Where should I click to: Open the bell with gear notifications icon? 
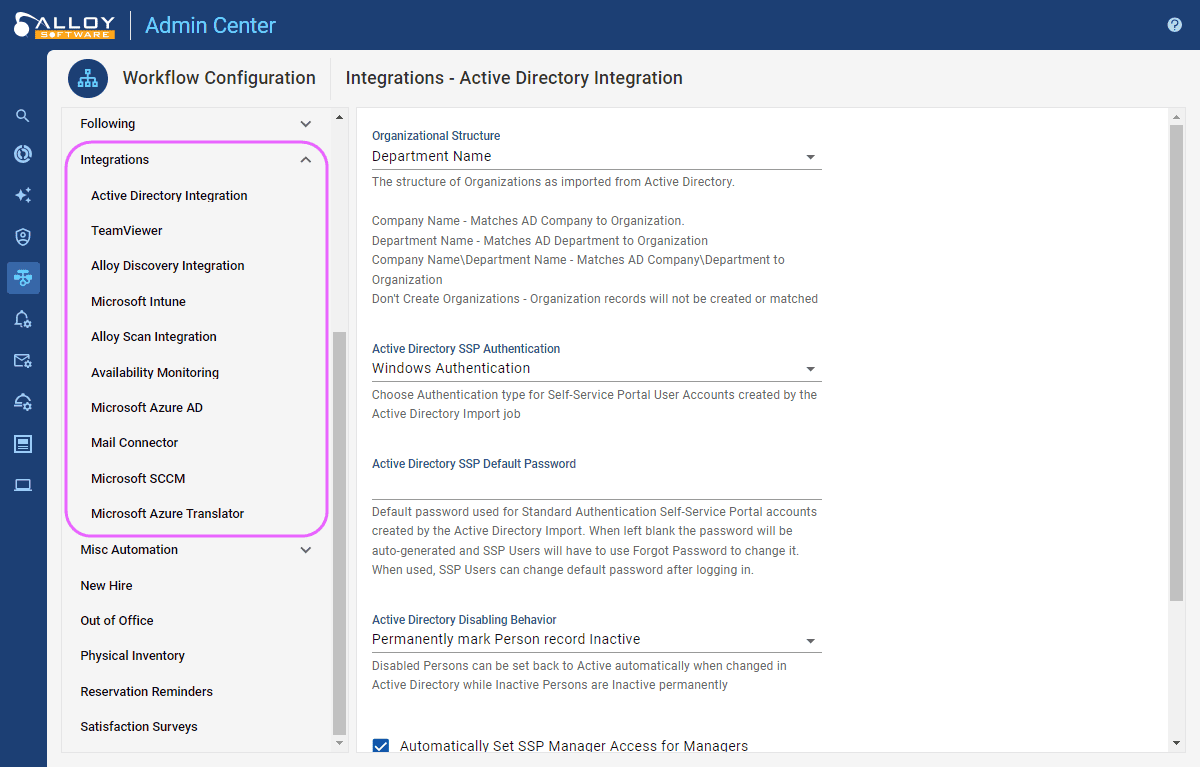tap(23, 319)
